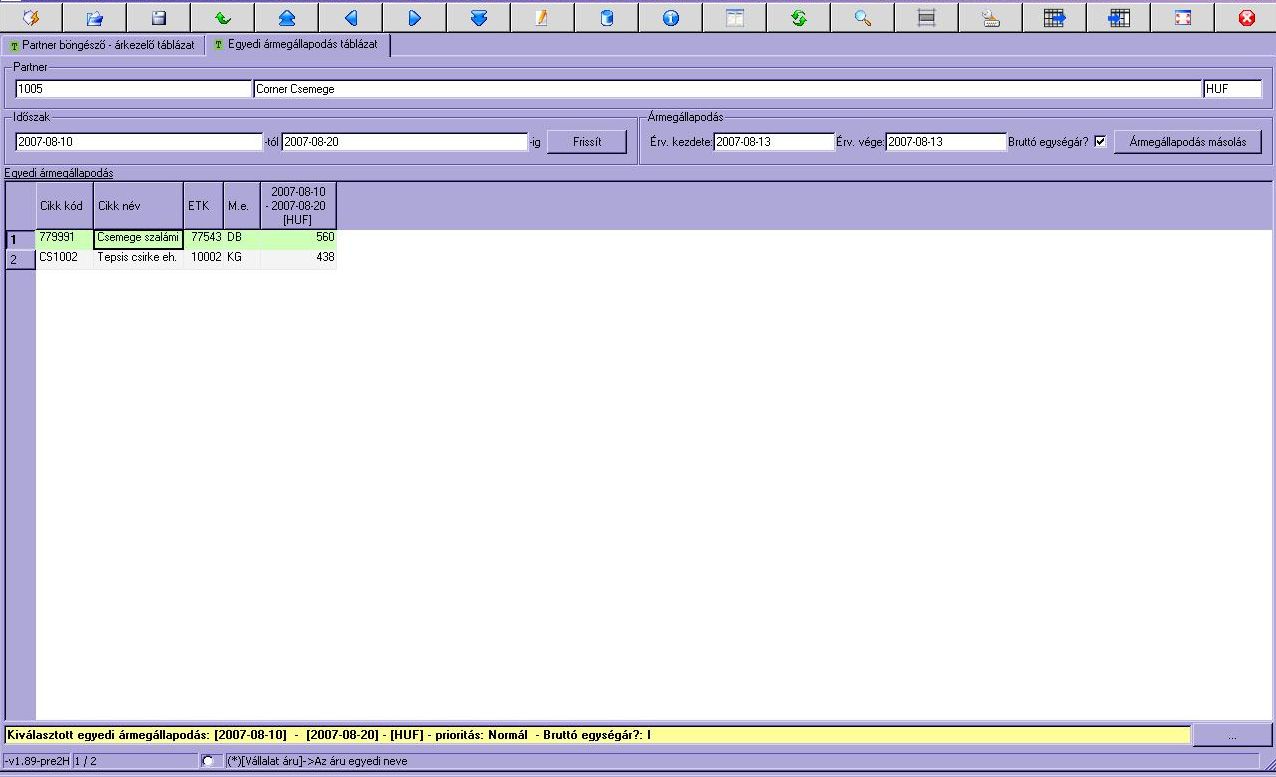Open search with the magnifying glass icon
The width and height of the screenshot is (1276, 777).
(x=862, y=18)
